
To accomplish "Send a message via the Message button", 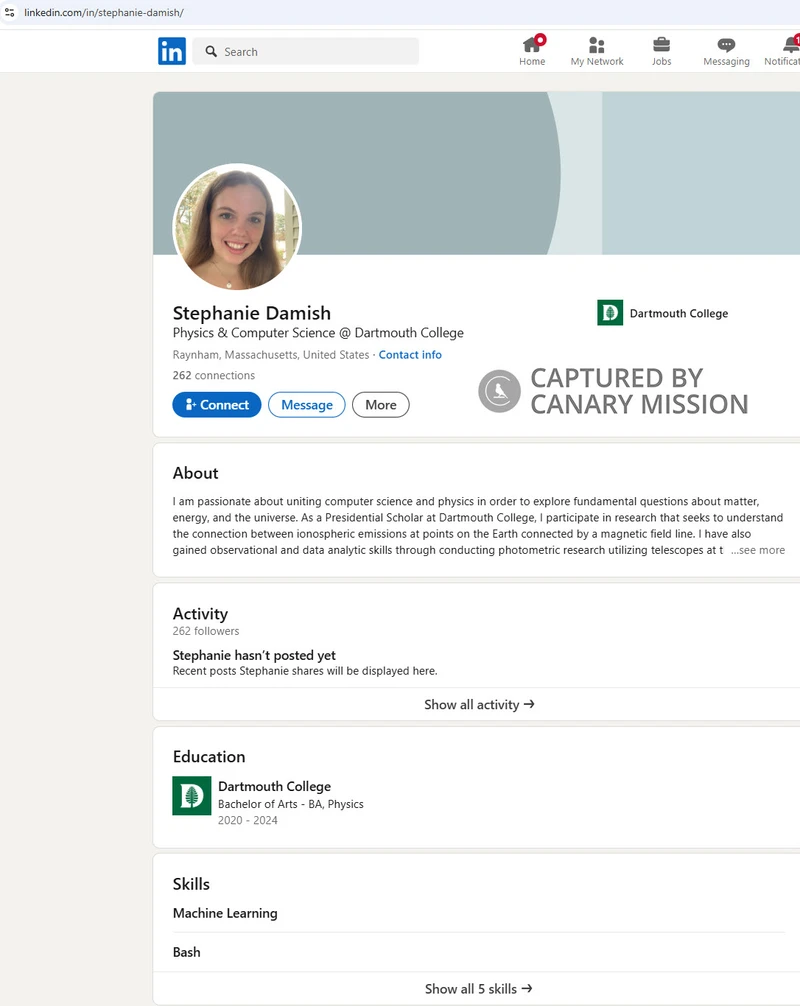I will (307, 405).
